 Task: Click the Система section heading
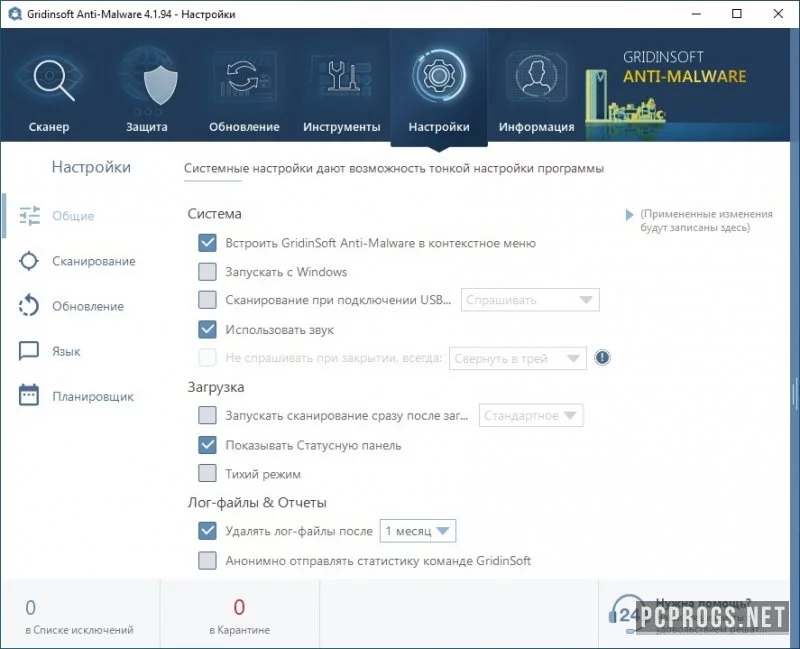tap(214, 214)
